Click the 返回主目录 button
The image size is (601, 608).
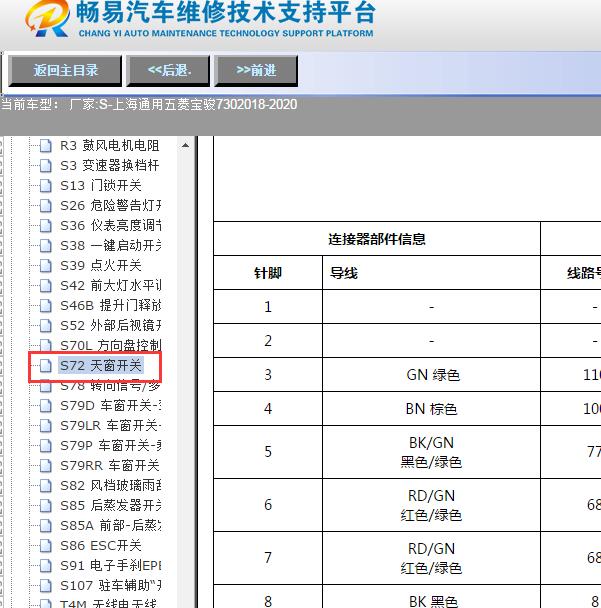(65, 71)
